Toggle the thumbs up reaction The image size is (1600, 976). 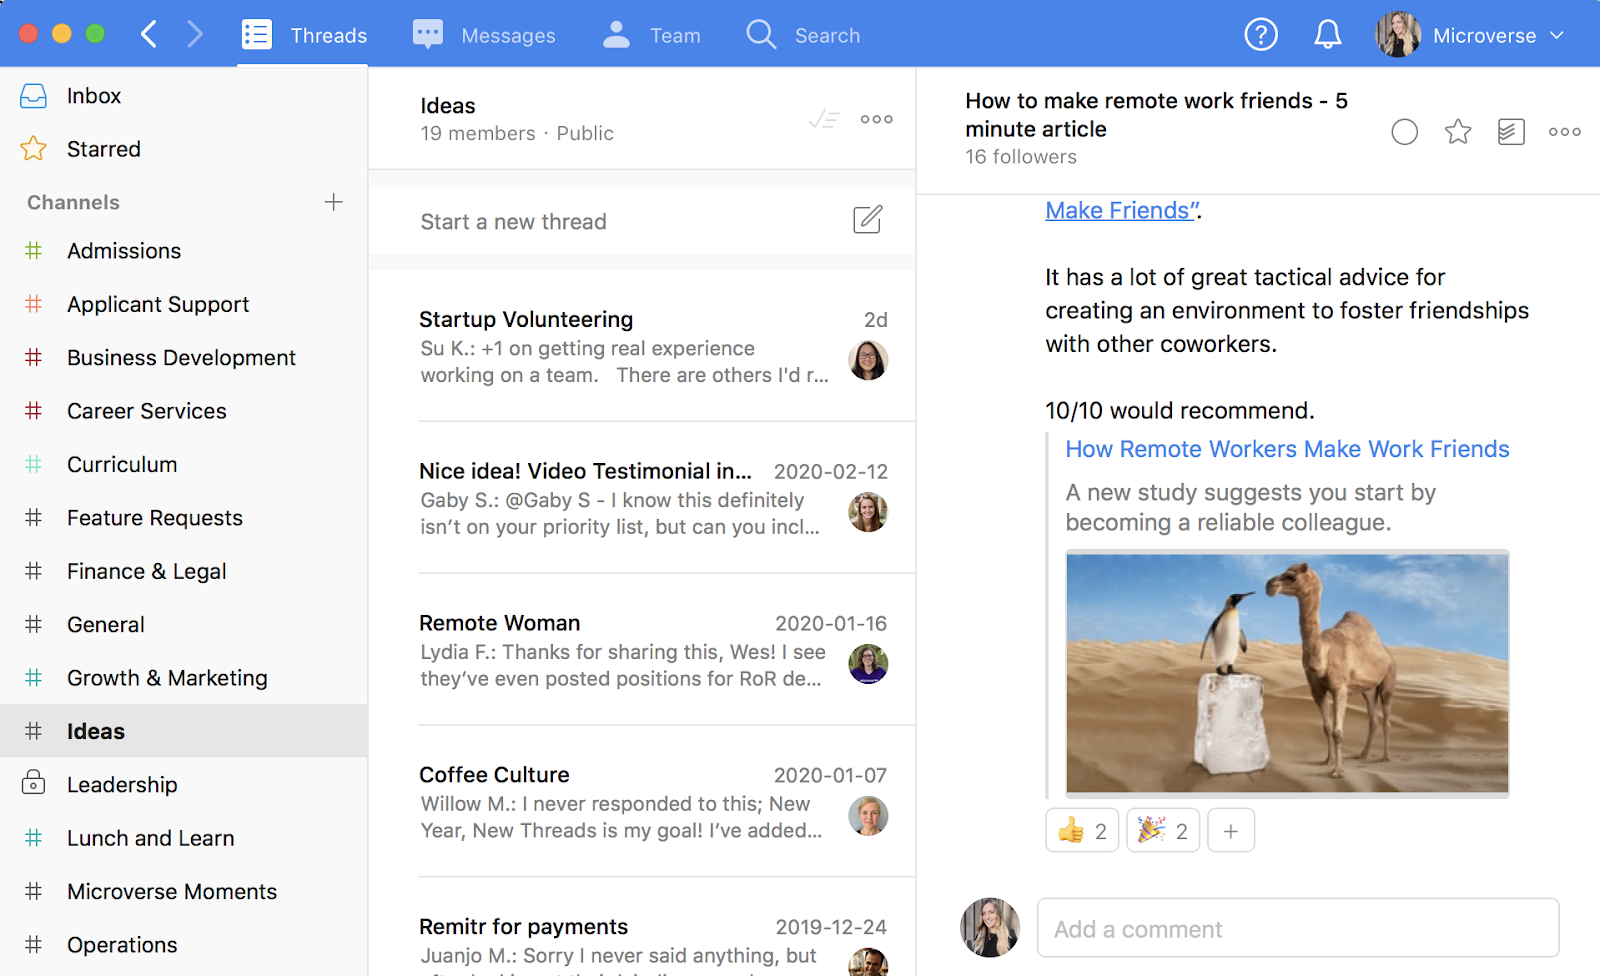pos(1083,831)
